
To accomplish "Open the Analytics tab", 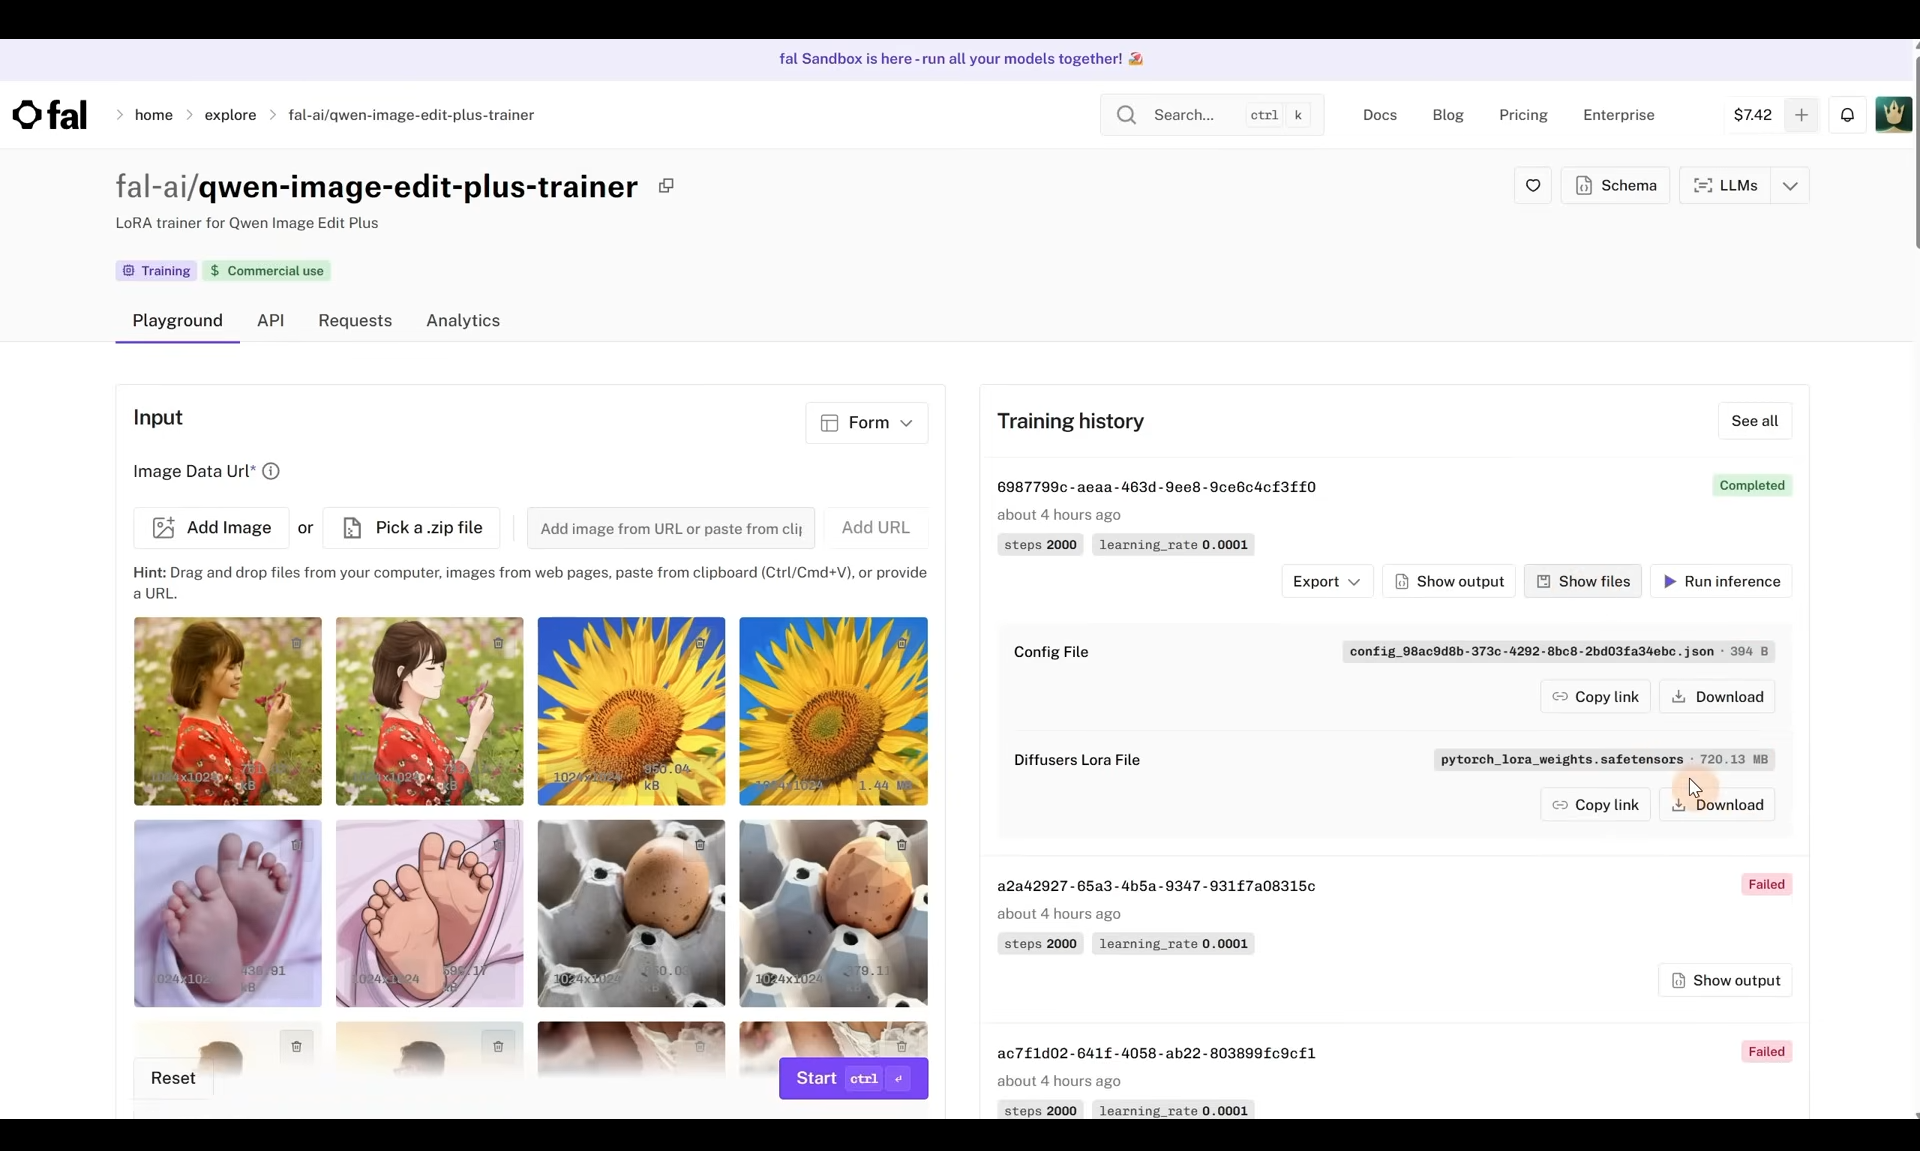I will (463, 320).
